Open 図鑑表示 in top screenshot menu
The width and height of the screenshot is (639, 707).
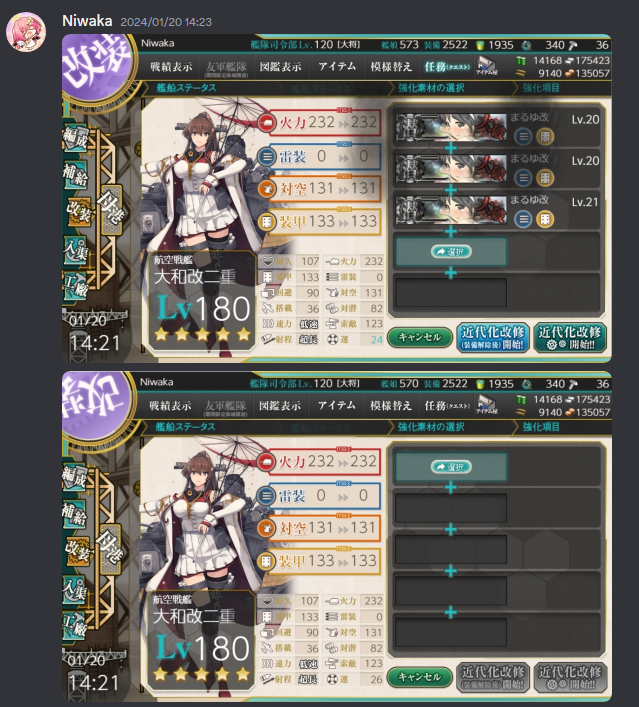click(x=280, y=67)
